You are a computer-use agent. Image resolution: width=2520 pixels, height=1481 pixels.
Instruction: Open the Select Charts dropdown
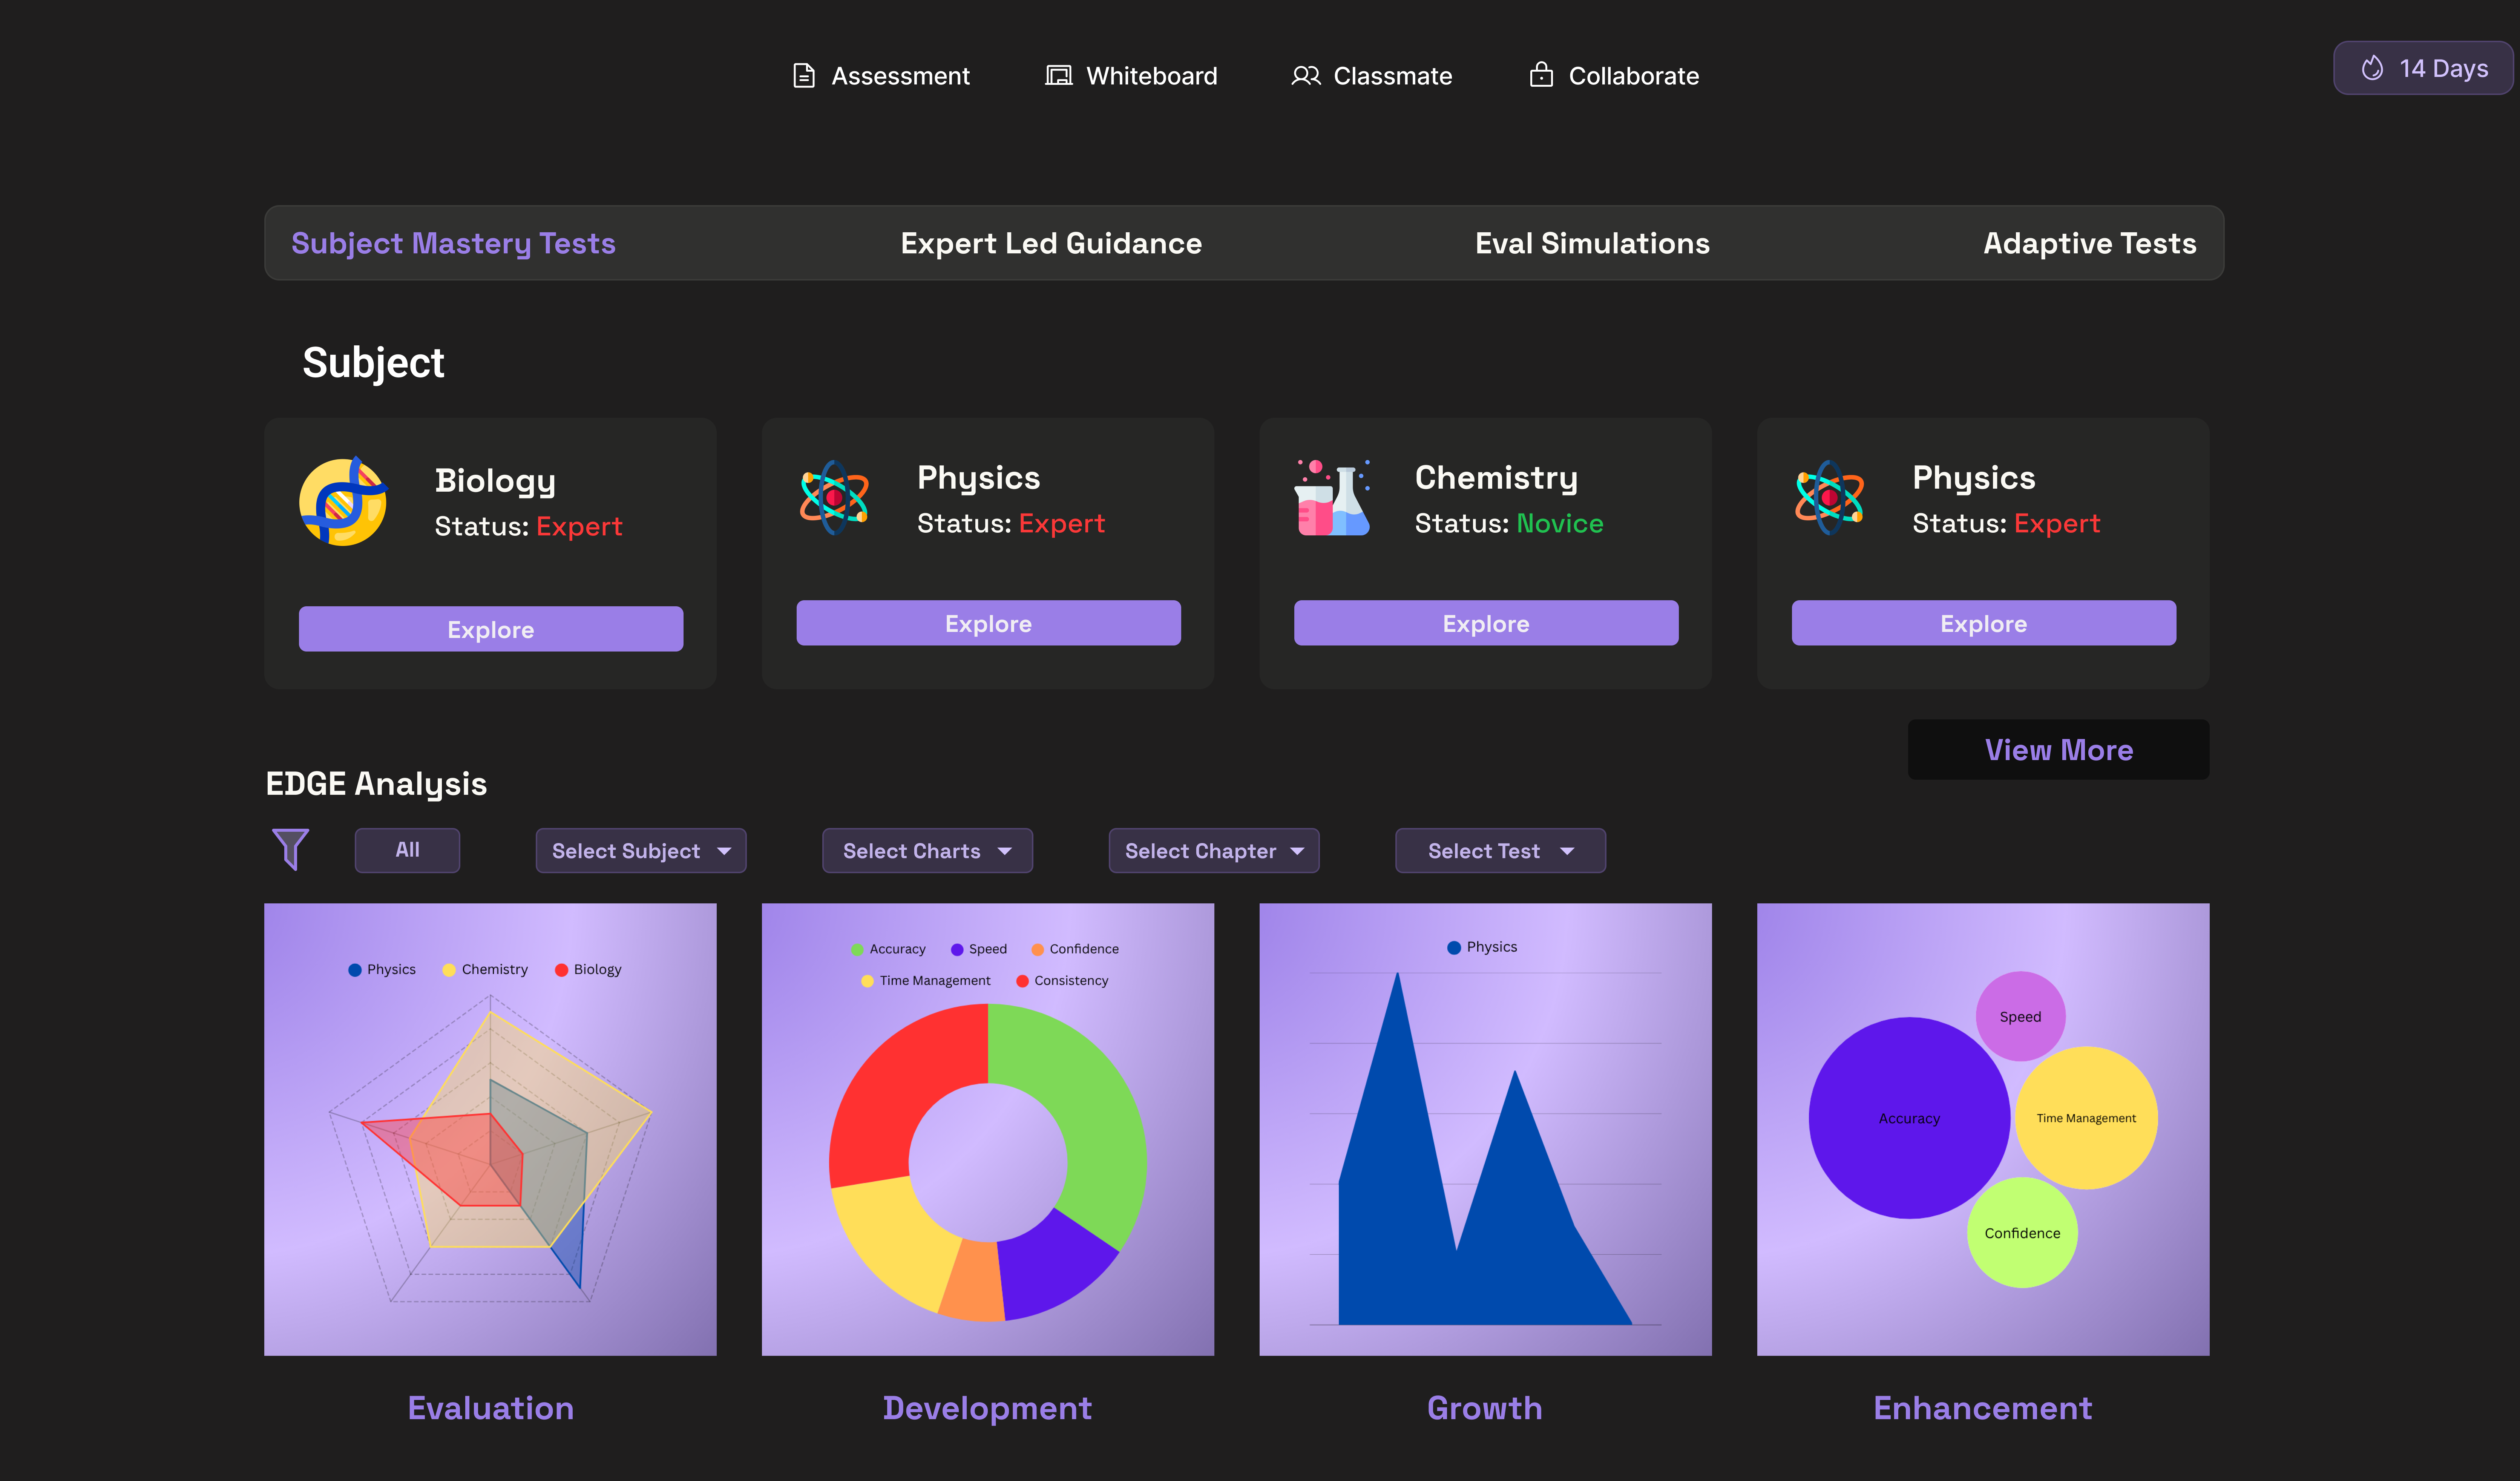point(927,851)
